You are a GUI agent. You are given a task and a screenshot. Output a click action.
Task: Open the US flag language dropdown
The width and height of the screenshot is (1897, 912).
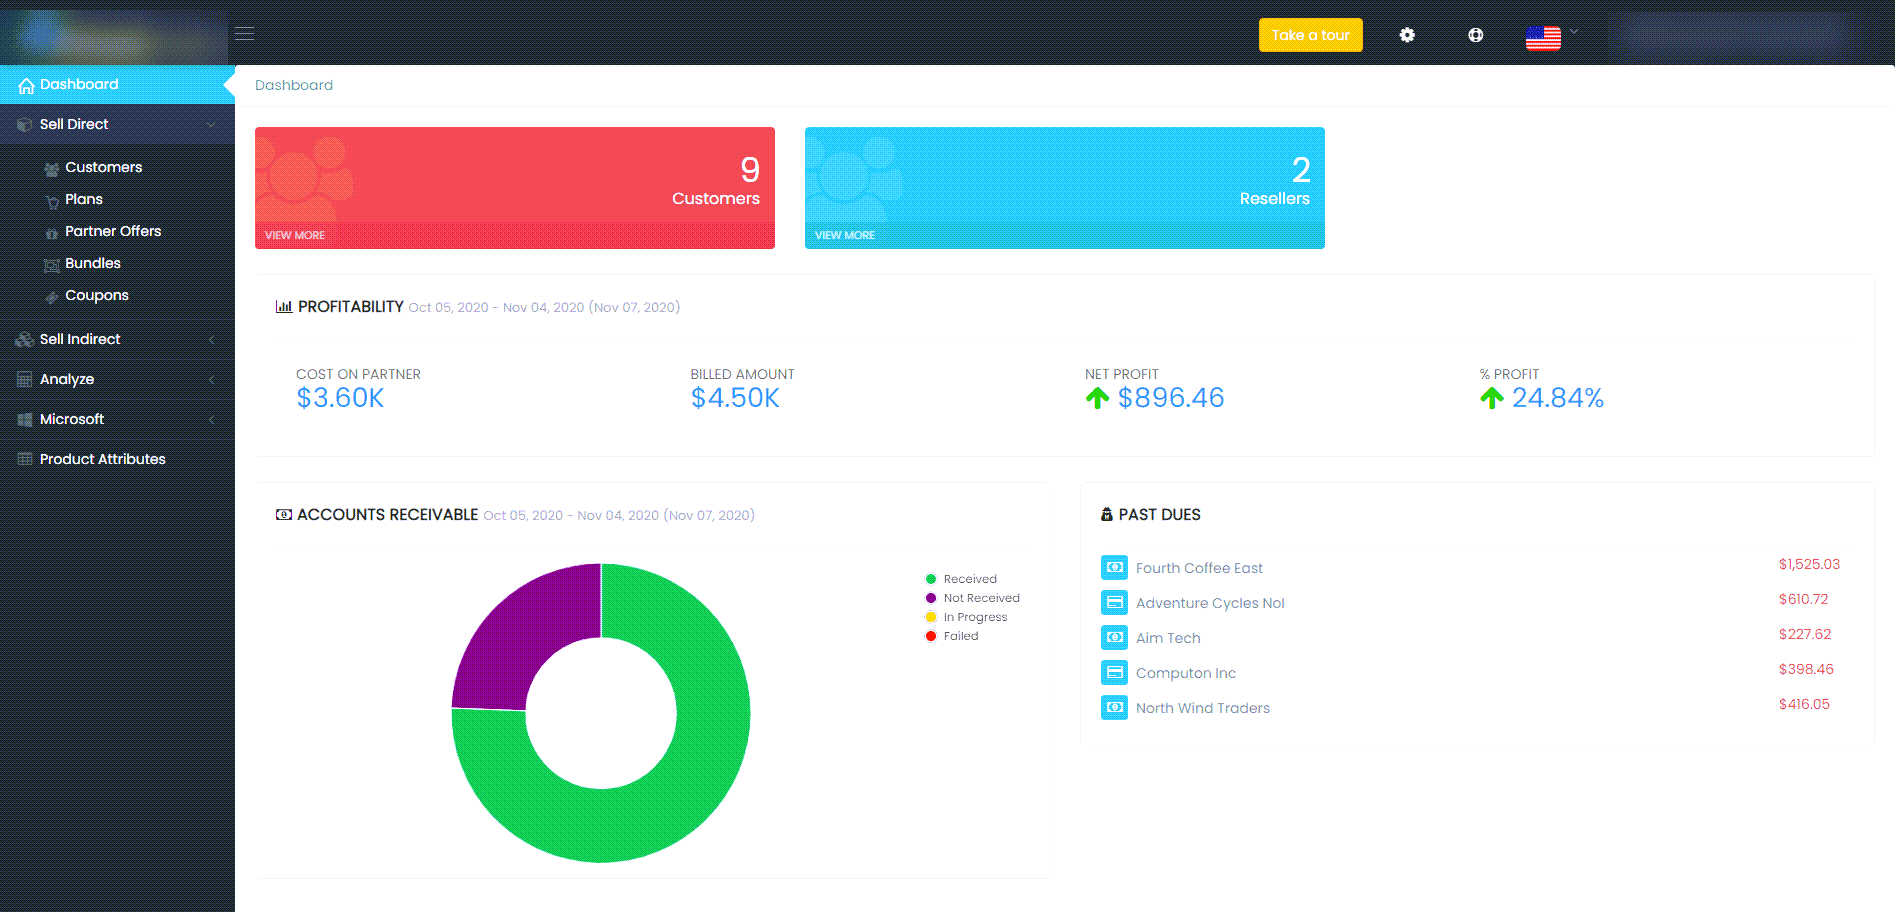[1551, 37]
